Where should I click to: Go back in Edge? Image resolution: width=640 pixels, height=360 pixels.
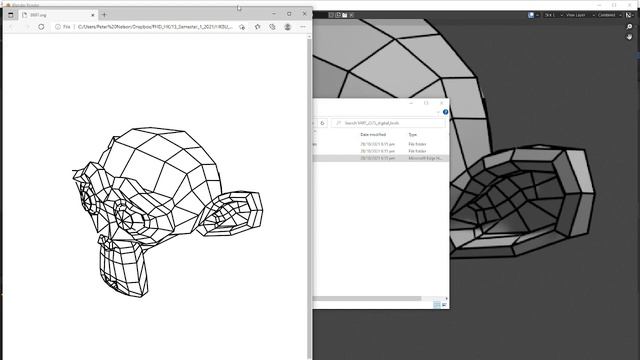11,27
